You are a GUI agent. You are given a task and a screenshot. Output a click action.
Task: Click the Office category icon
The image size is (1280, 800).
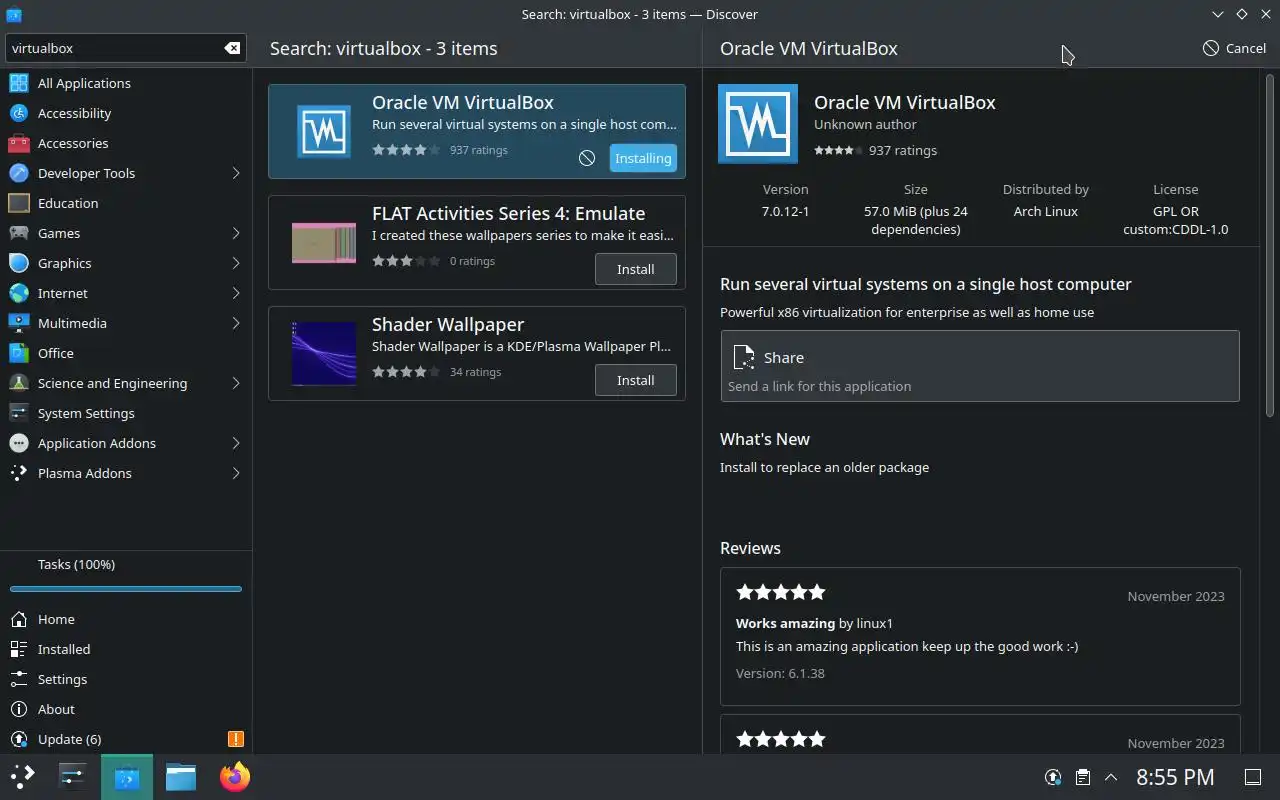click(18, 353)
